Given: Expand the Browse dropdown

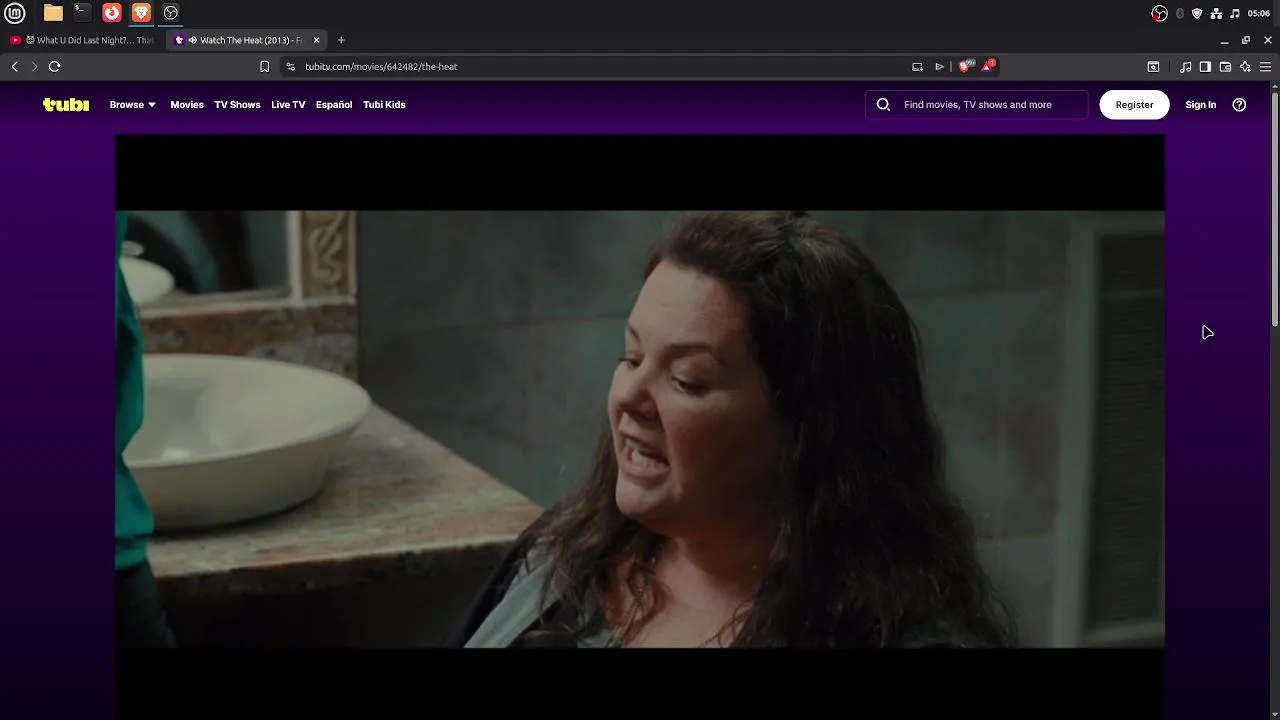Looking at the screenshot, I should point(132,104).
